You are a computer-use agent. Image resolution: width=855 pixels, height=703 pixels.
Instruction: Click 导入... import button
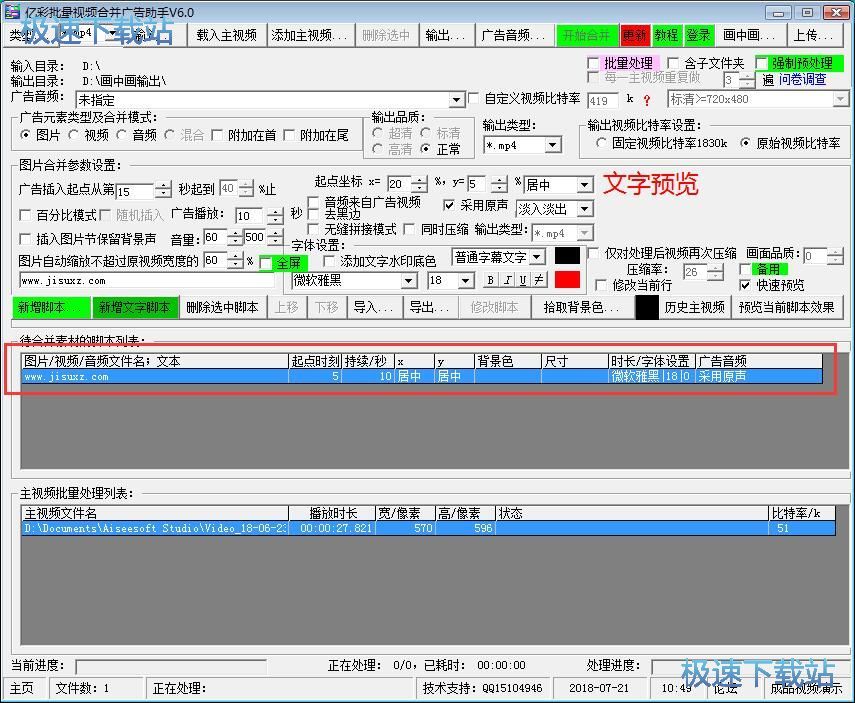(374, 307)
